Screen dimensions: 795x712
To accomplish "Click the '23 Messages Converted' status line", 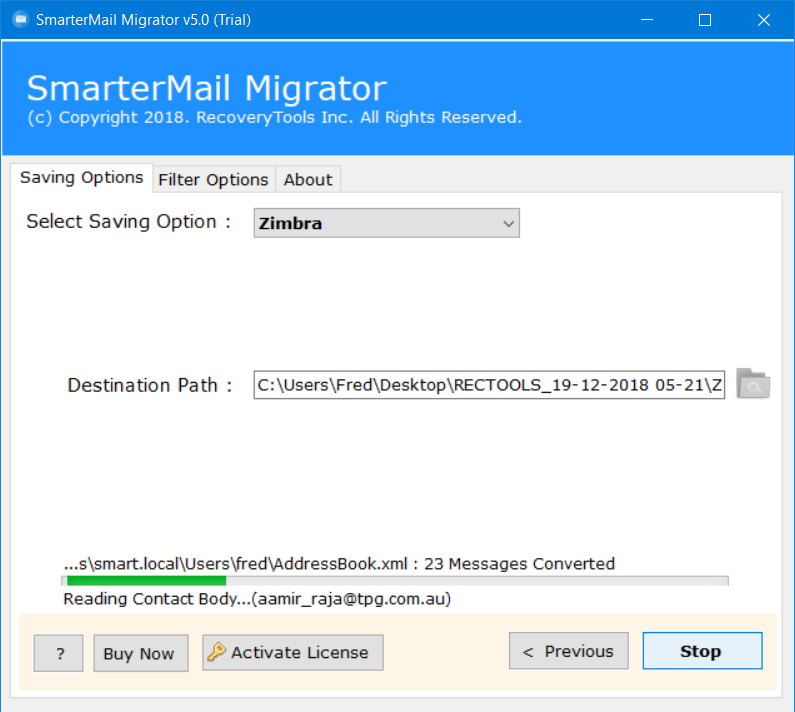I will [339, 563].
